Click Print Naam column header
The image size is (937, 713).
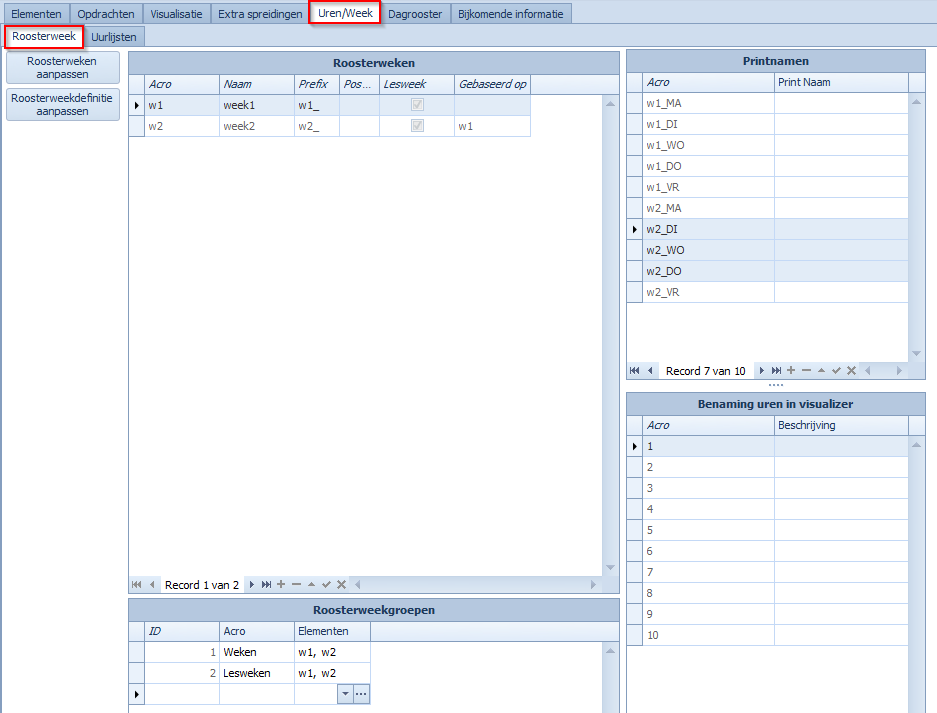841,82
